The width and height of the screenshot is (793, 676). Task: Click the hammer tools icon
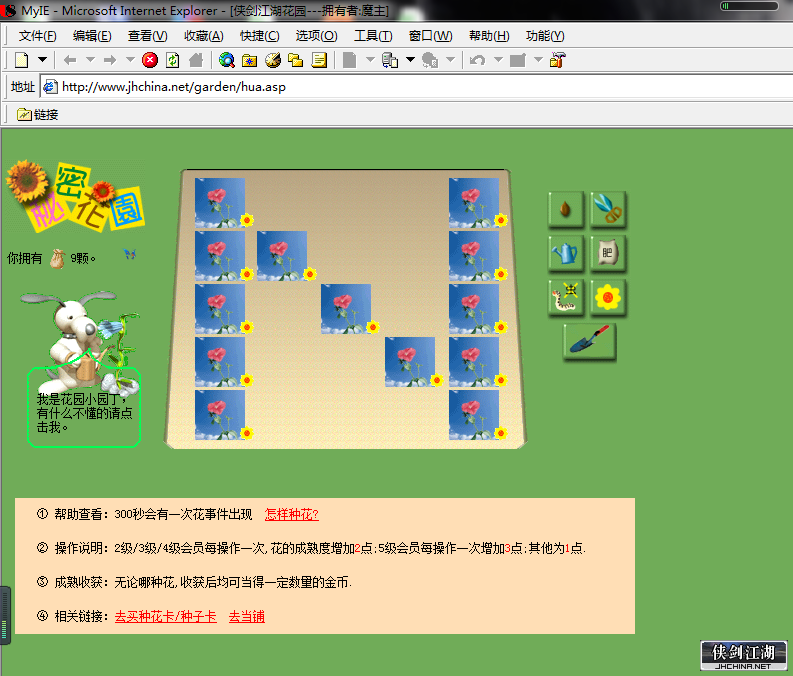pos(557,60)
